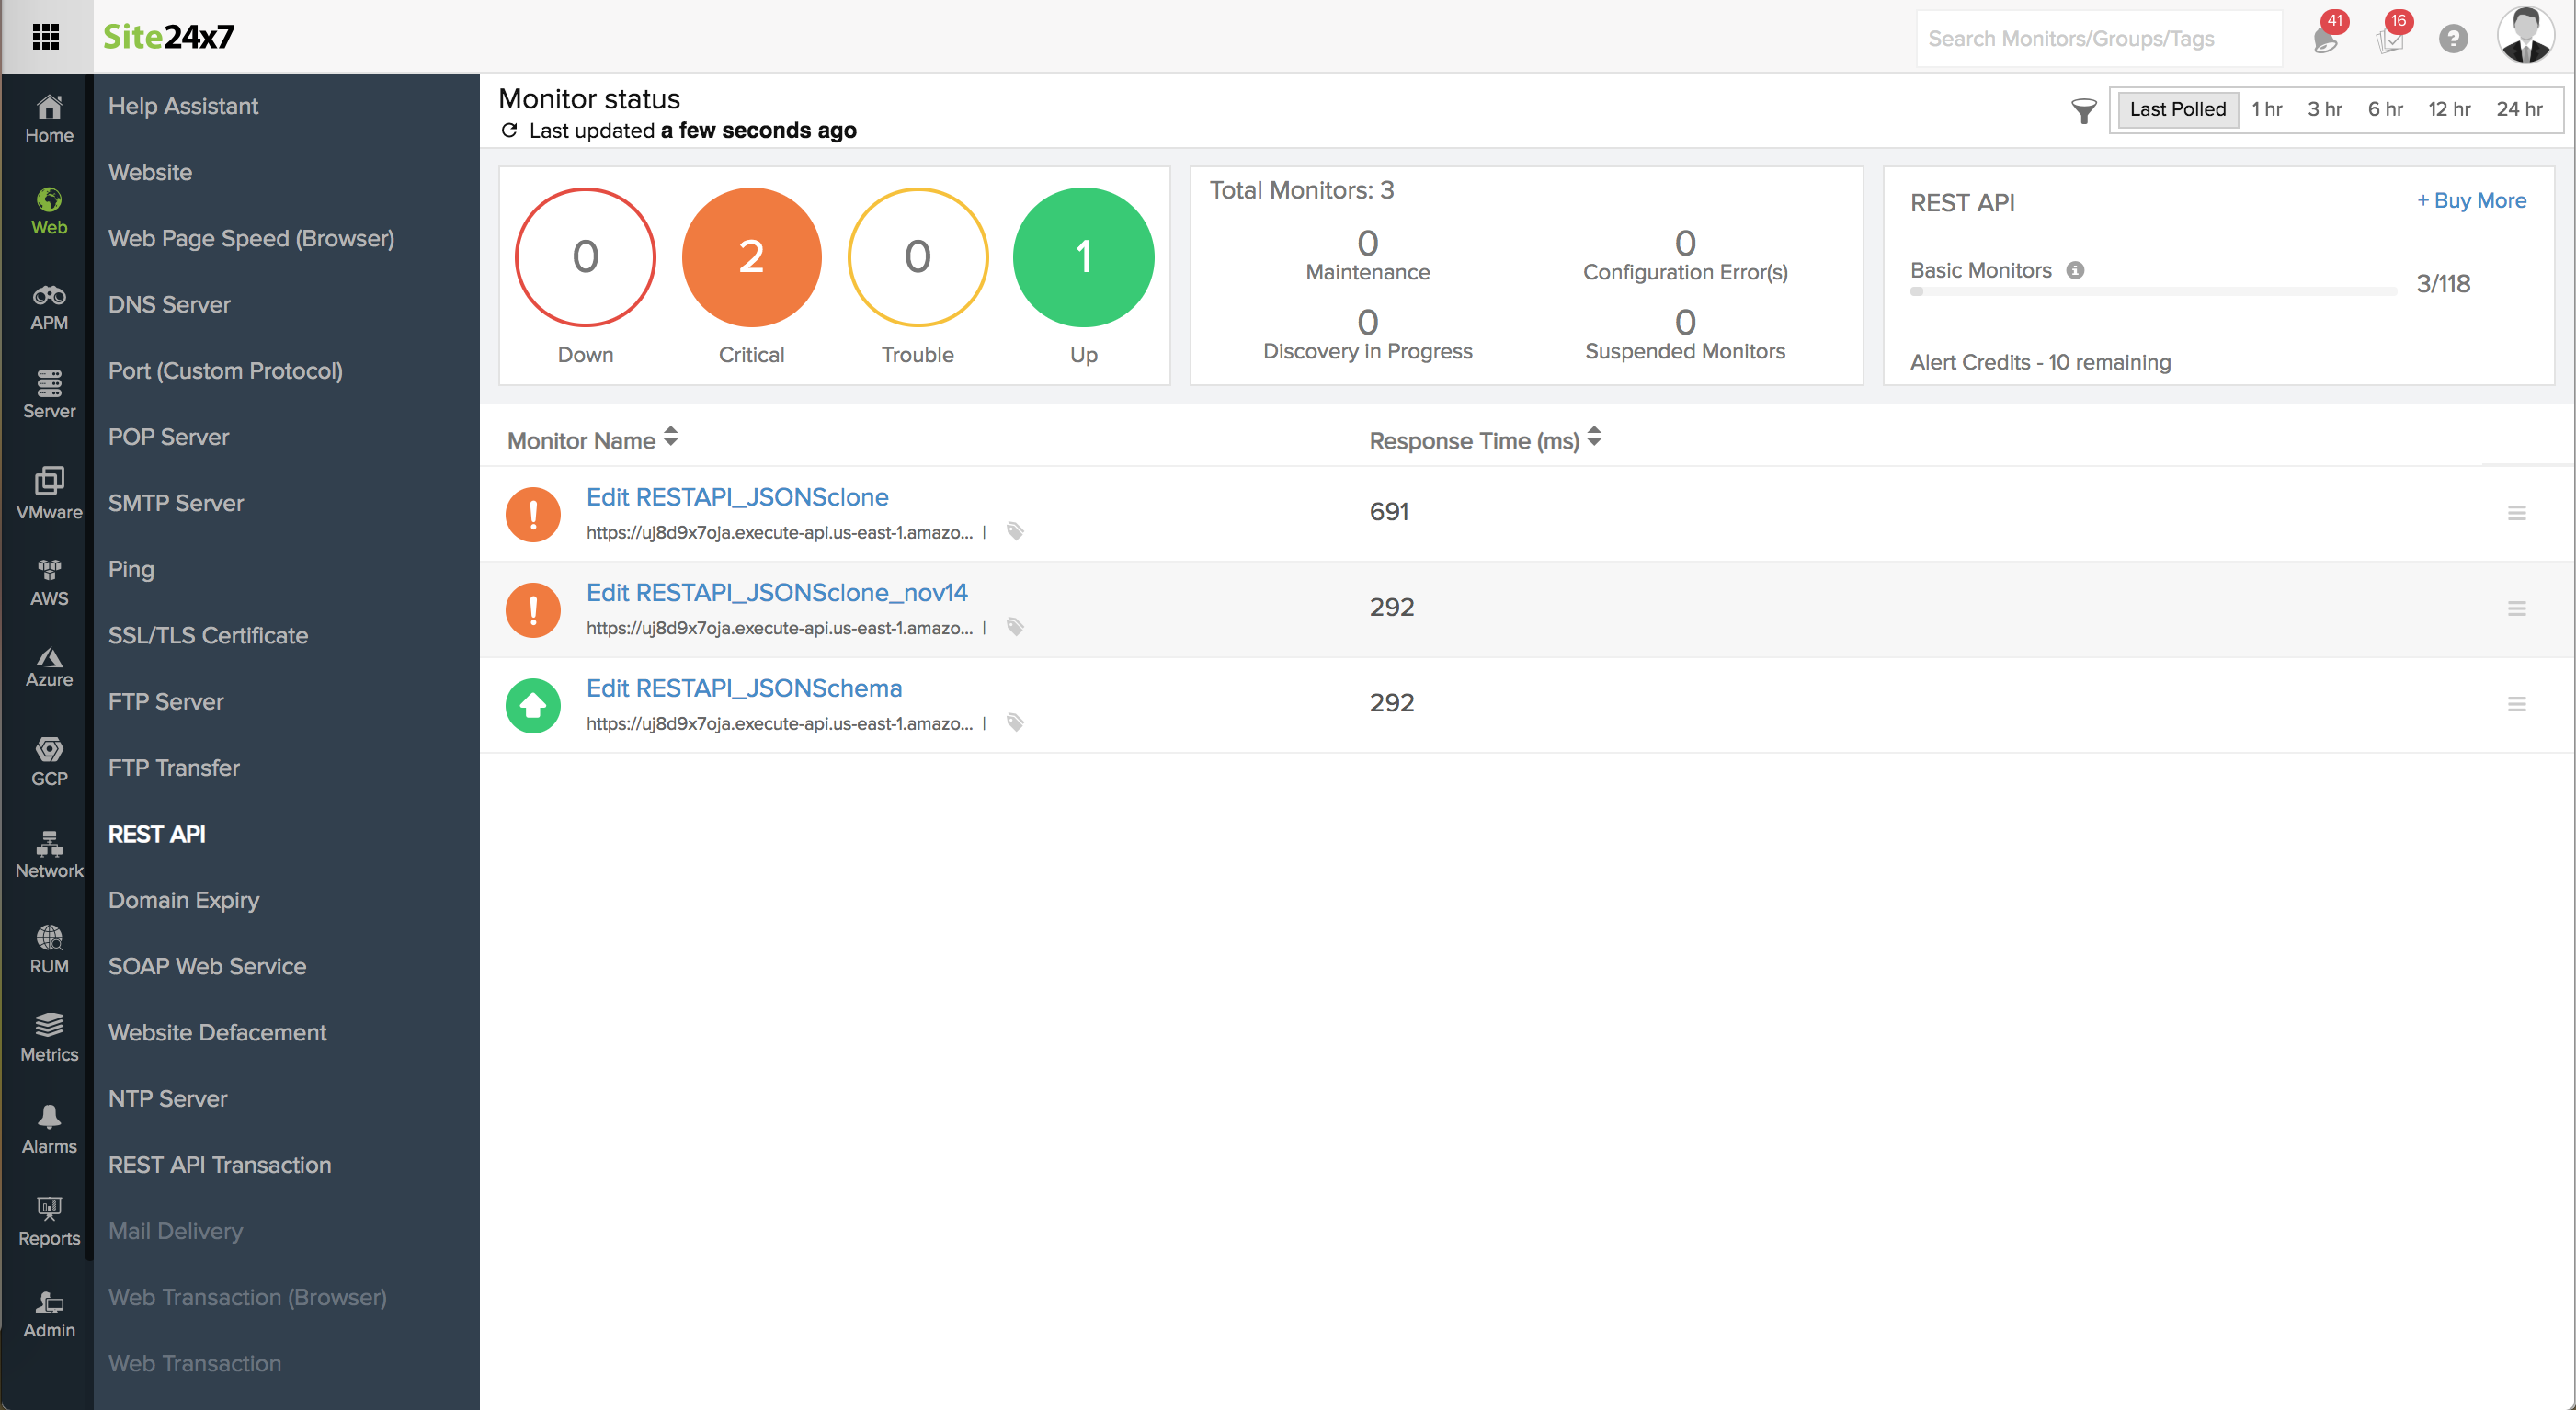The width and height of the screenshot is (2576, 1410).
Task: Toggle the Down monitors filter circle
Action: (x=585, y=257)
